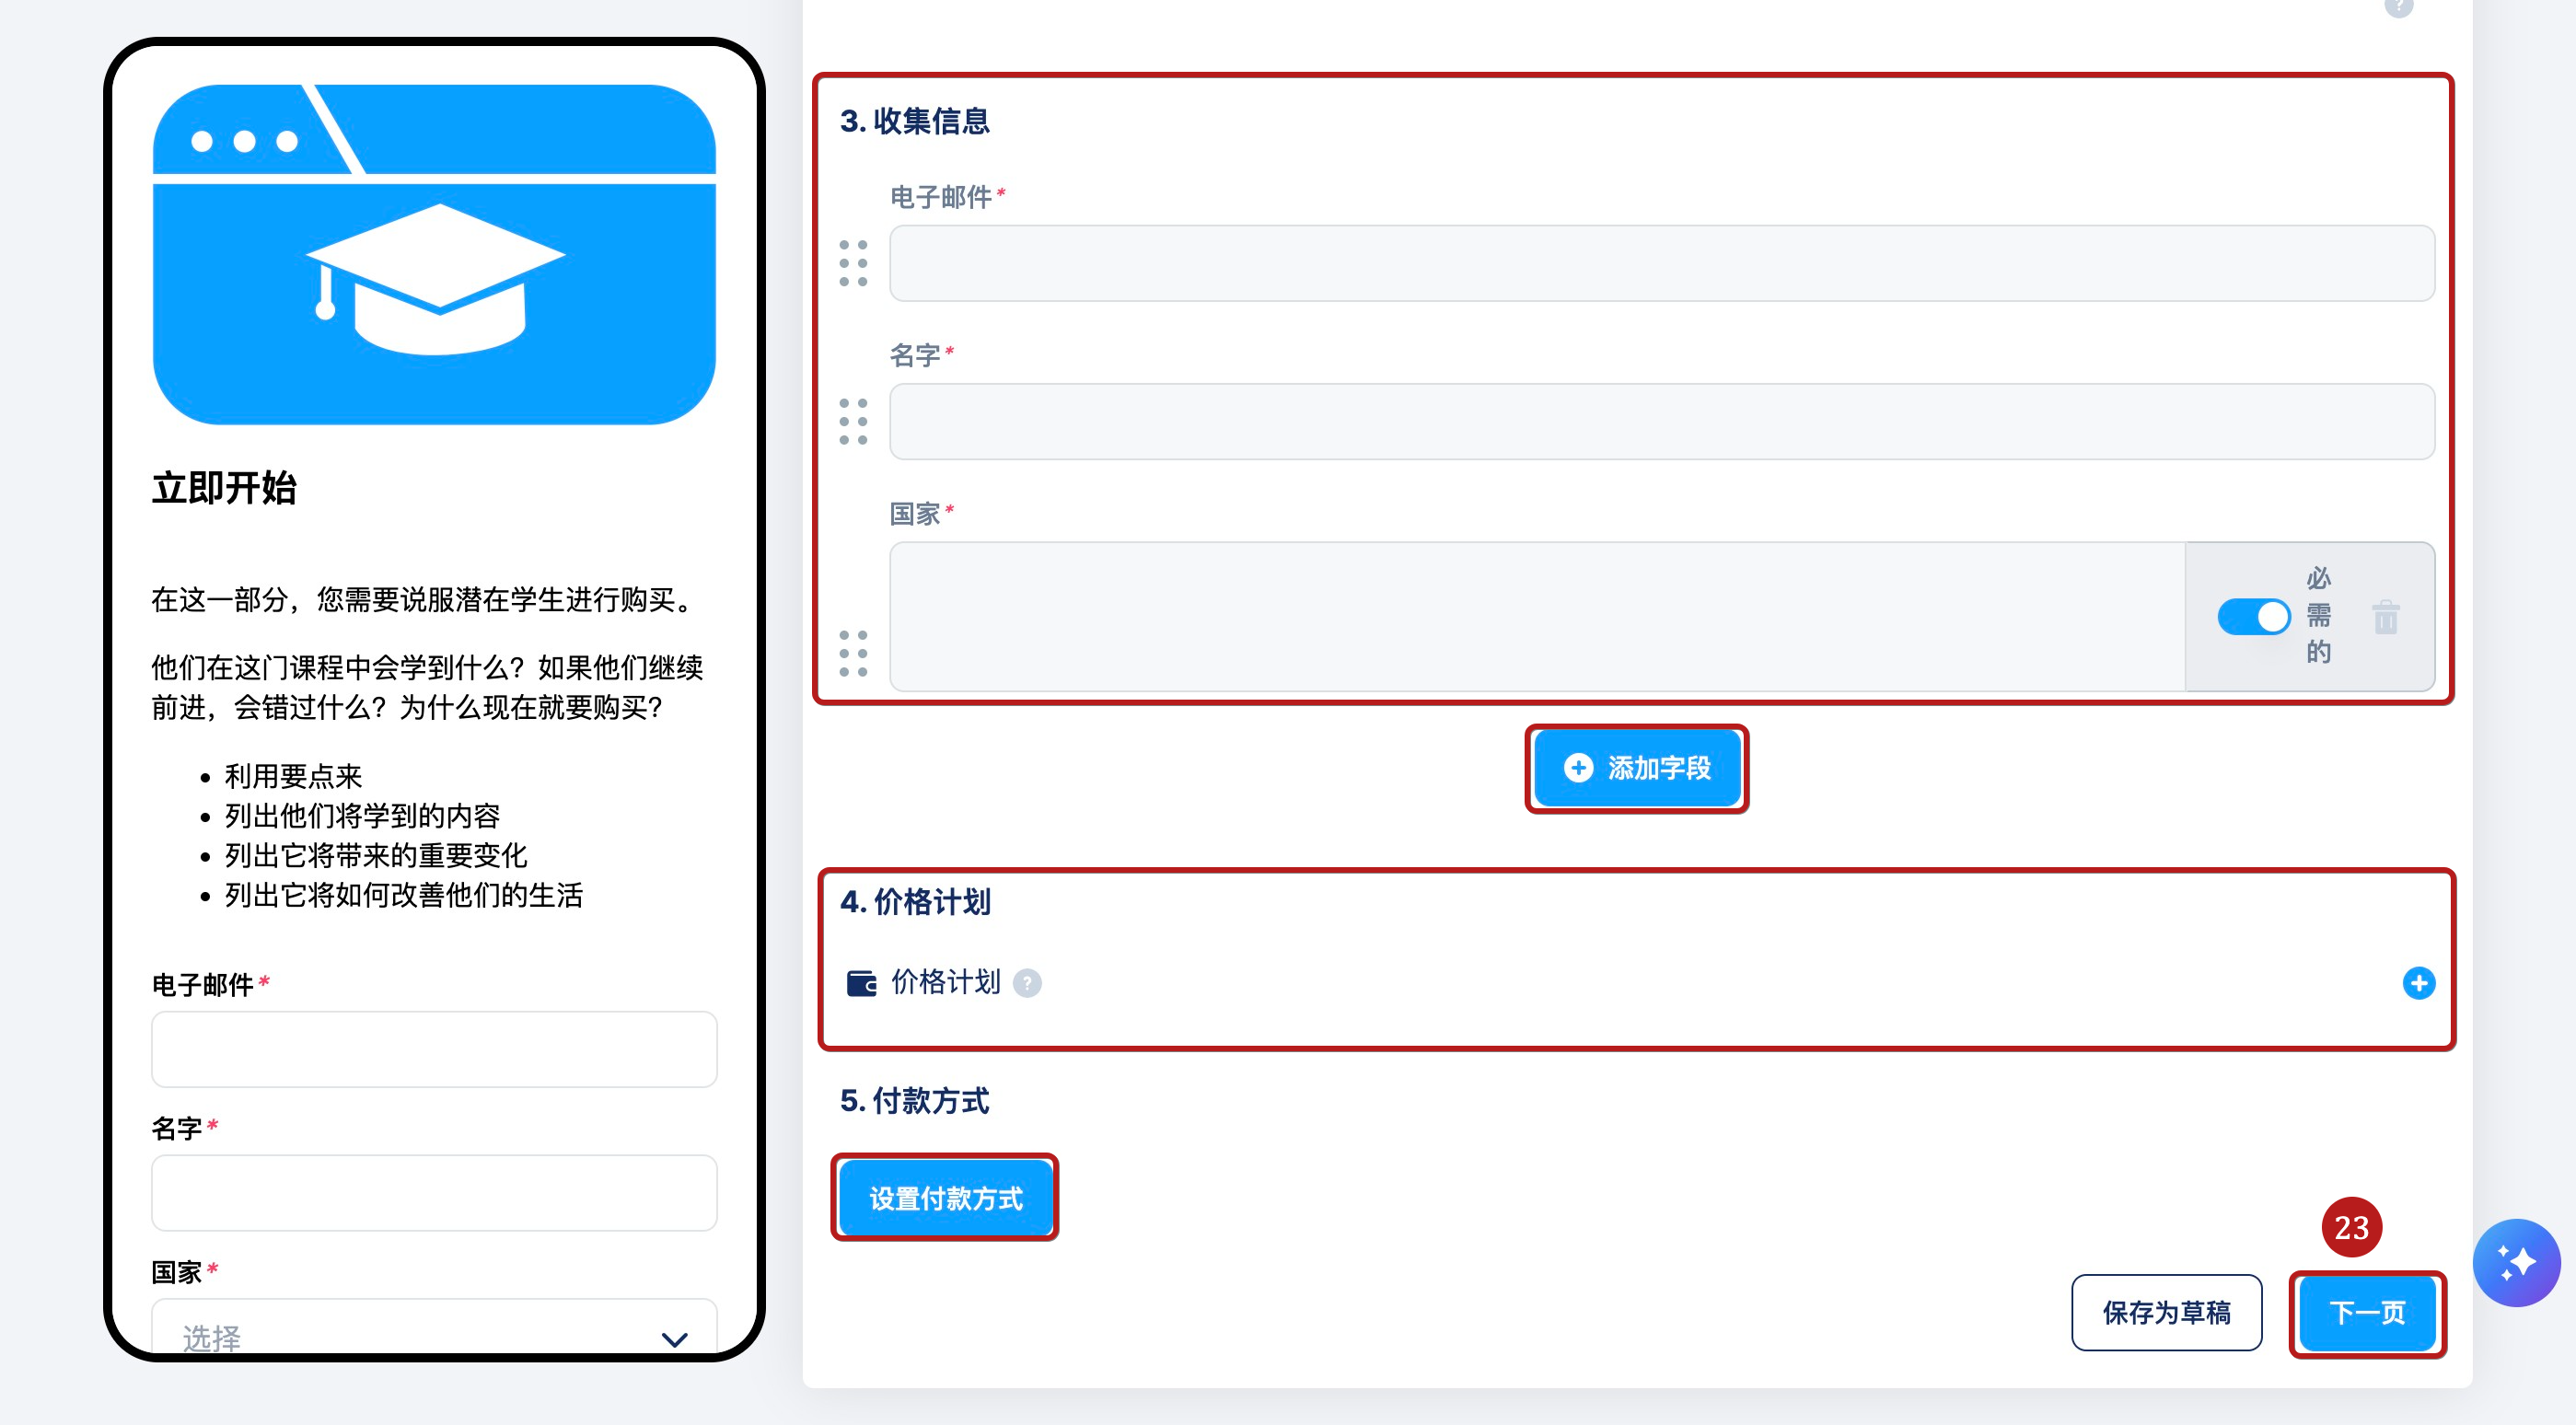Open the AI assistant sparkle button
Image resolution: width=2576 pixels, height=1425 pixels.
2515,1262
